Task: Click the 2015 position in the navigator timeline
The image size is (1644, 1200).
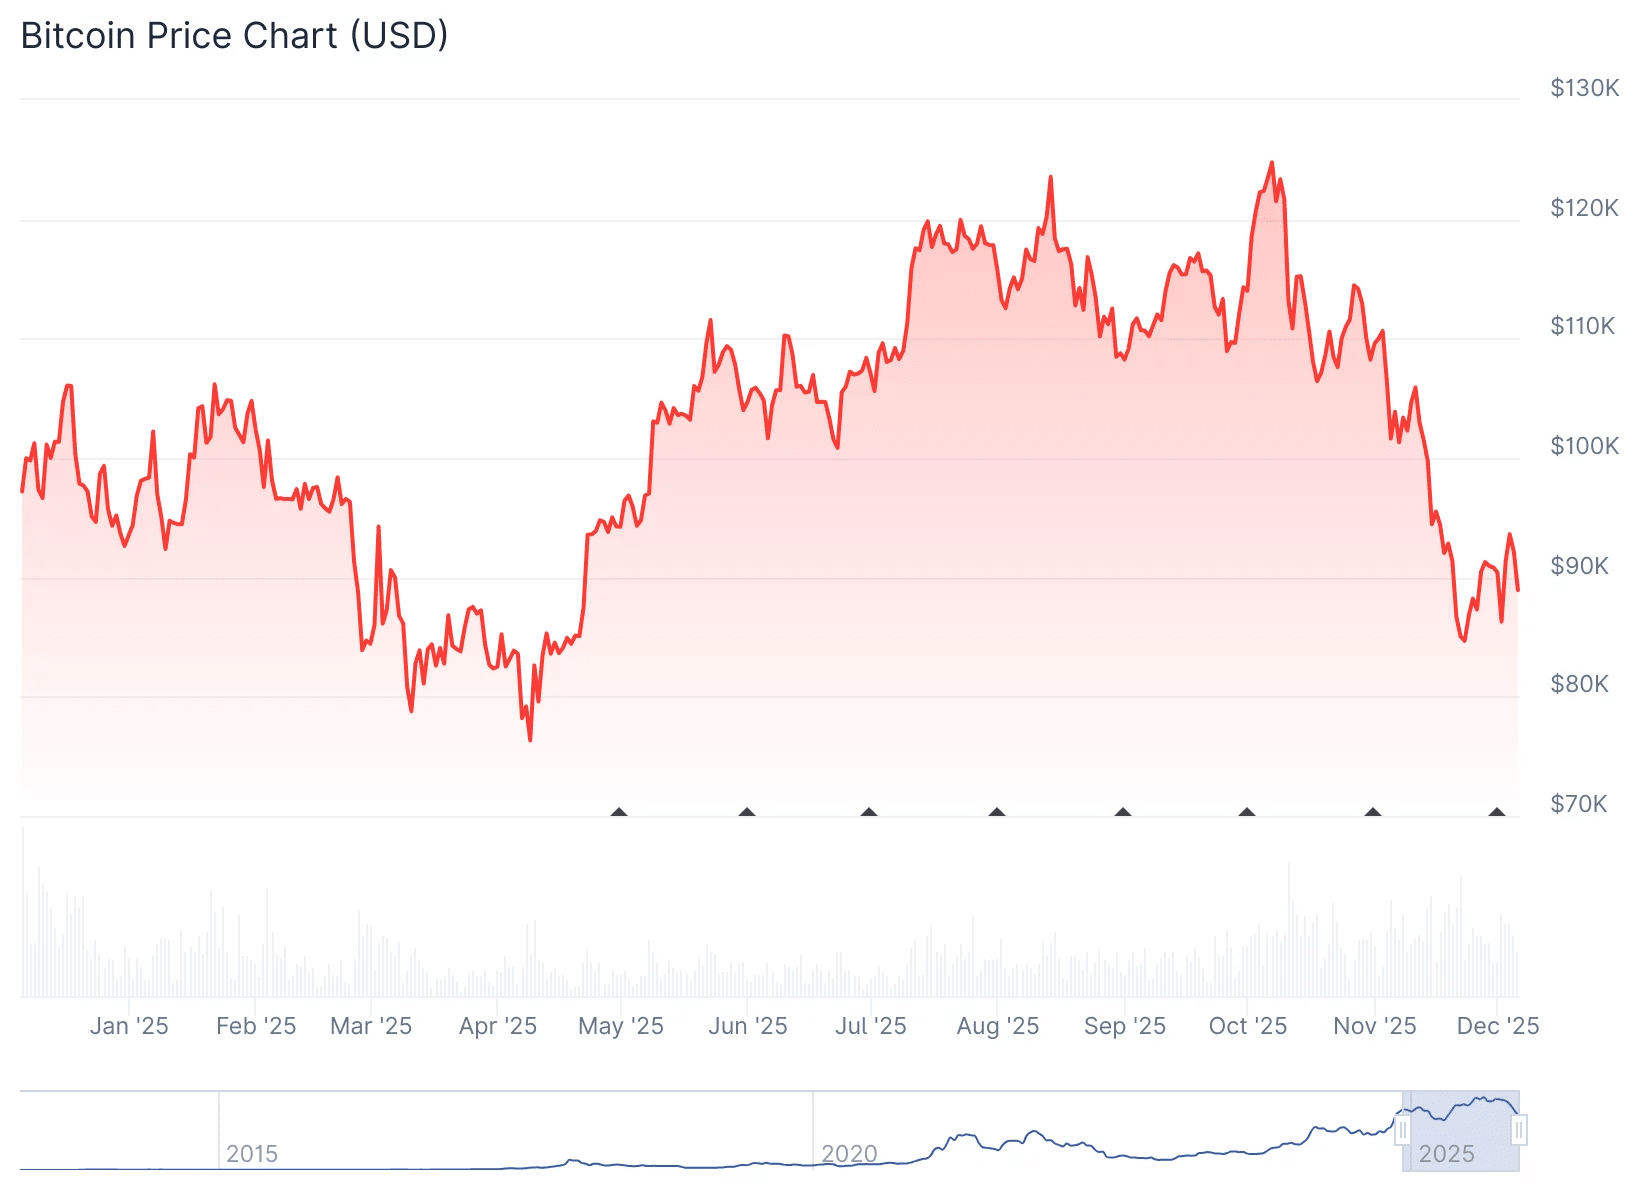Action: tap(251, 1154)
